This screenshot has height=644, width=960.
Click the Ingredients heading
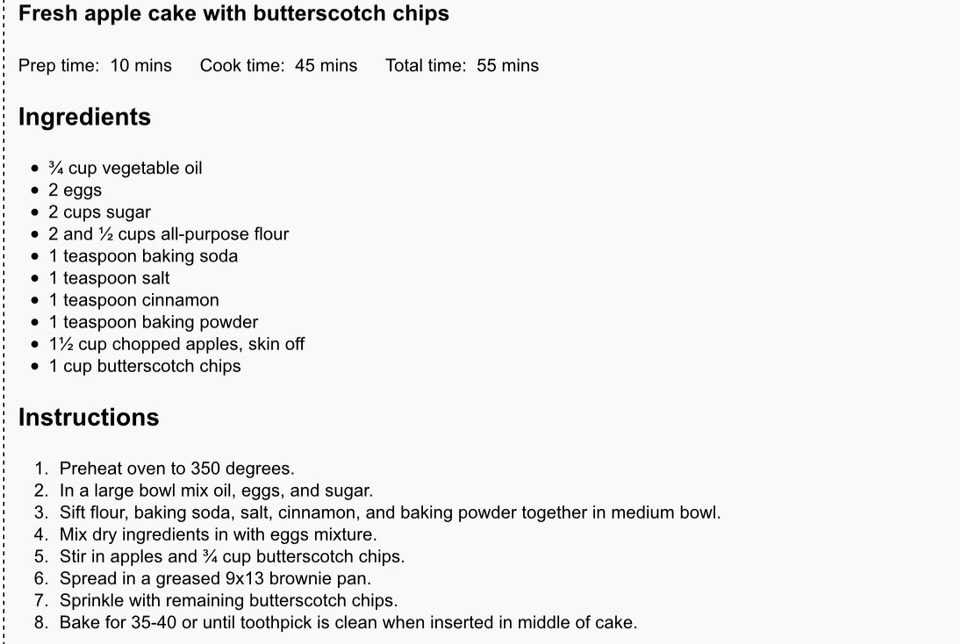click(84, 117)
